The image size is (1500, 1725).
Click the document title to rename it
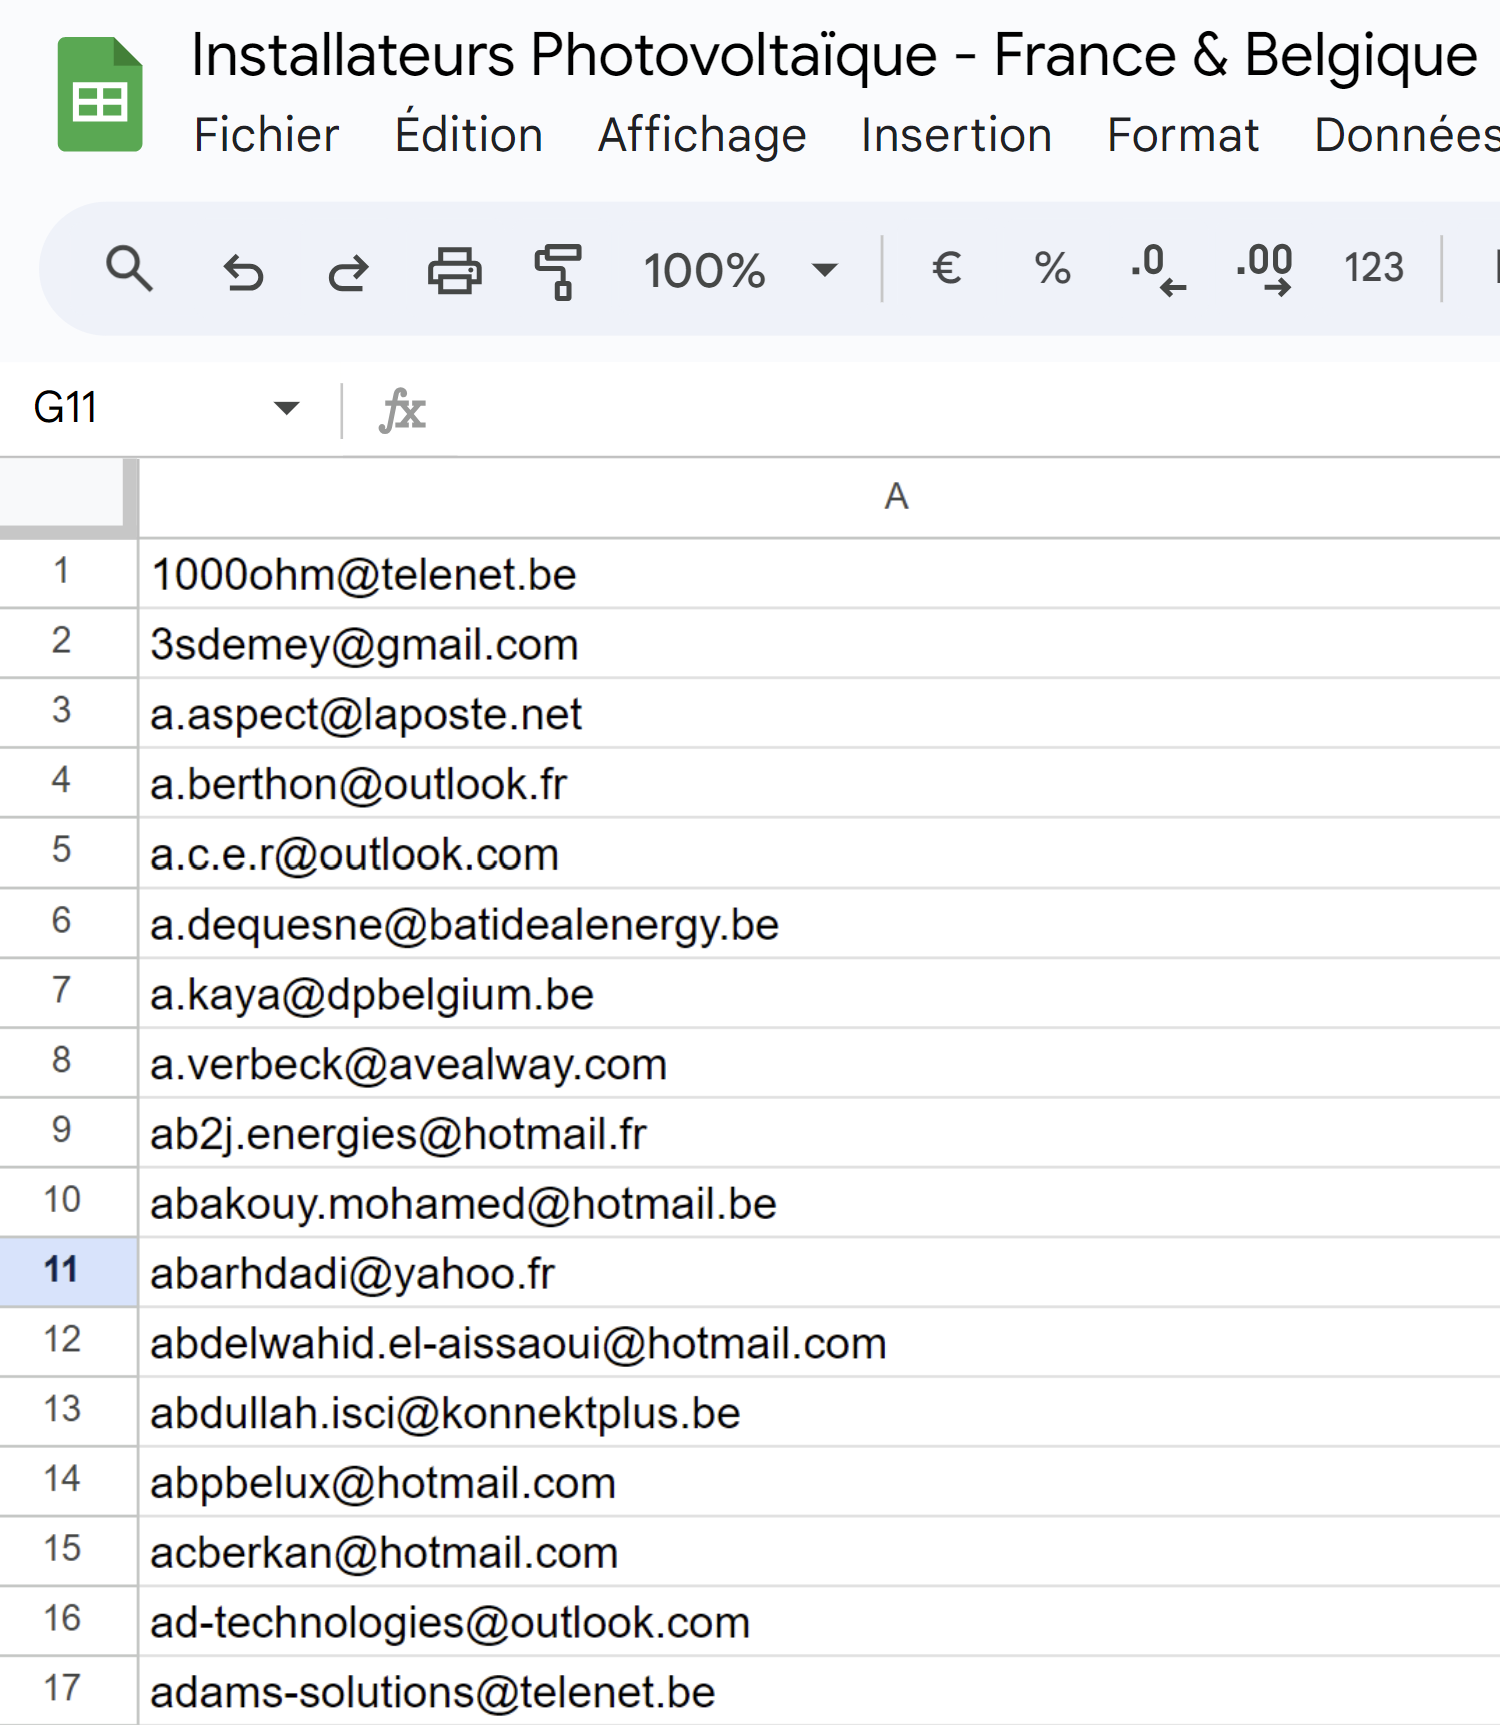pos(834,55)
